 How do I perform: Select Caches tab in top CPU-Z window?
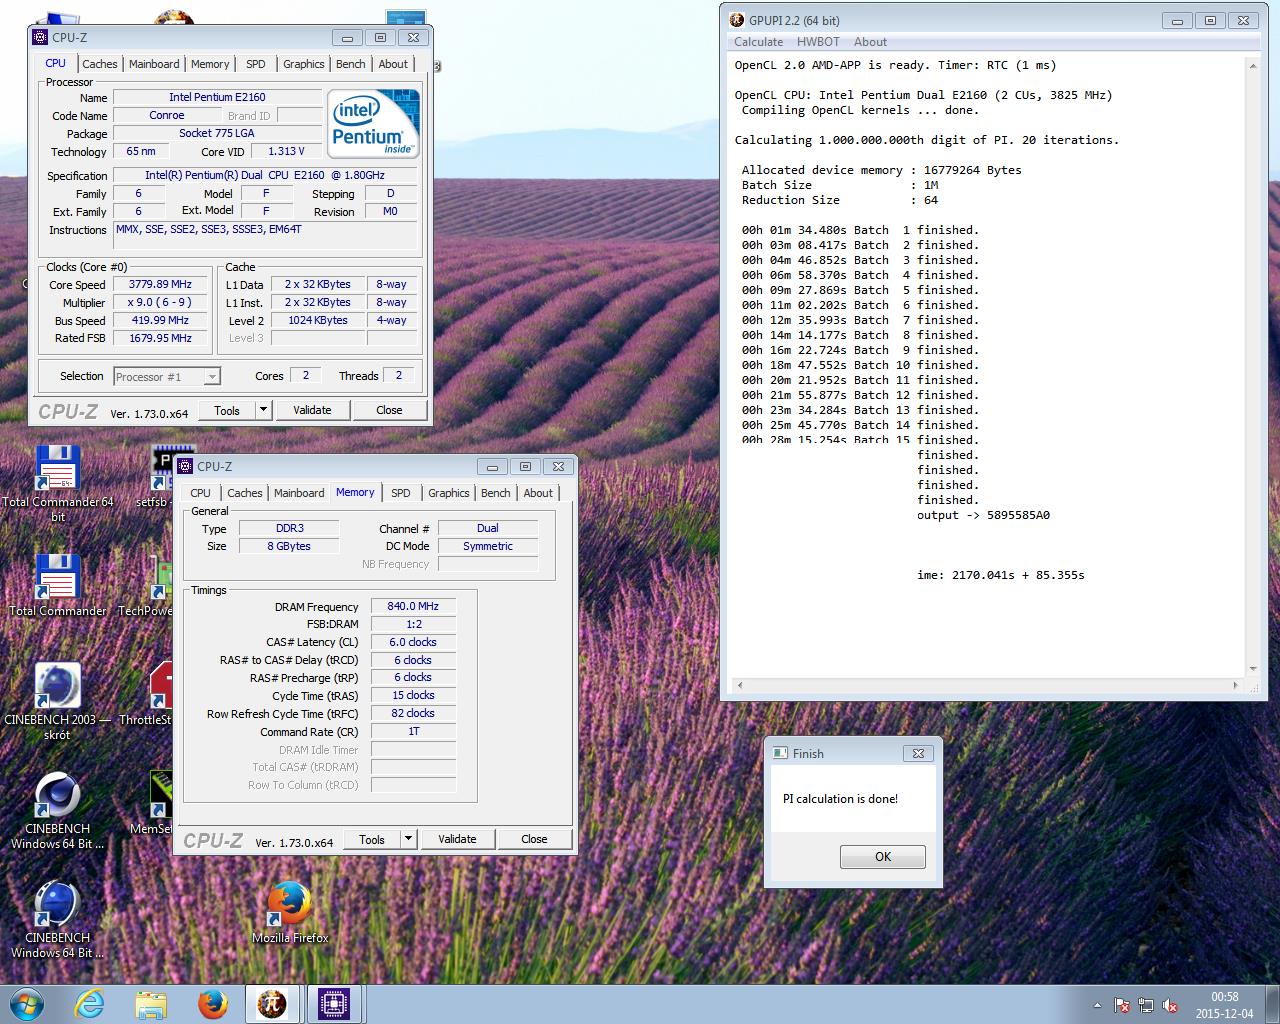pos(100,64)
